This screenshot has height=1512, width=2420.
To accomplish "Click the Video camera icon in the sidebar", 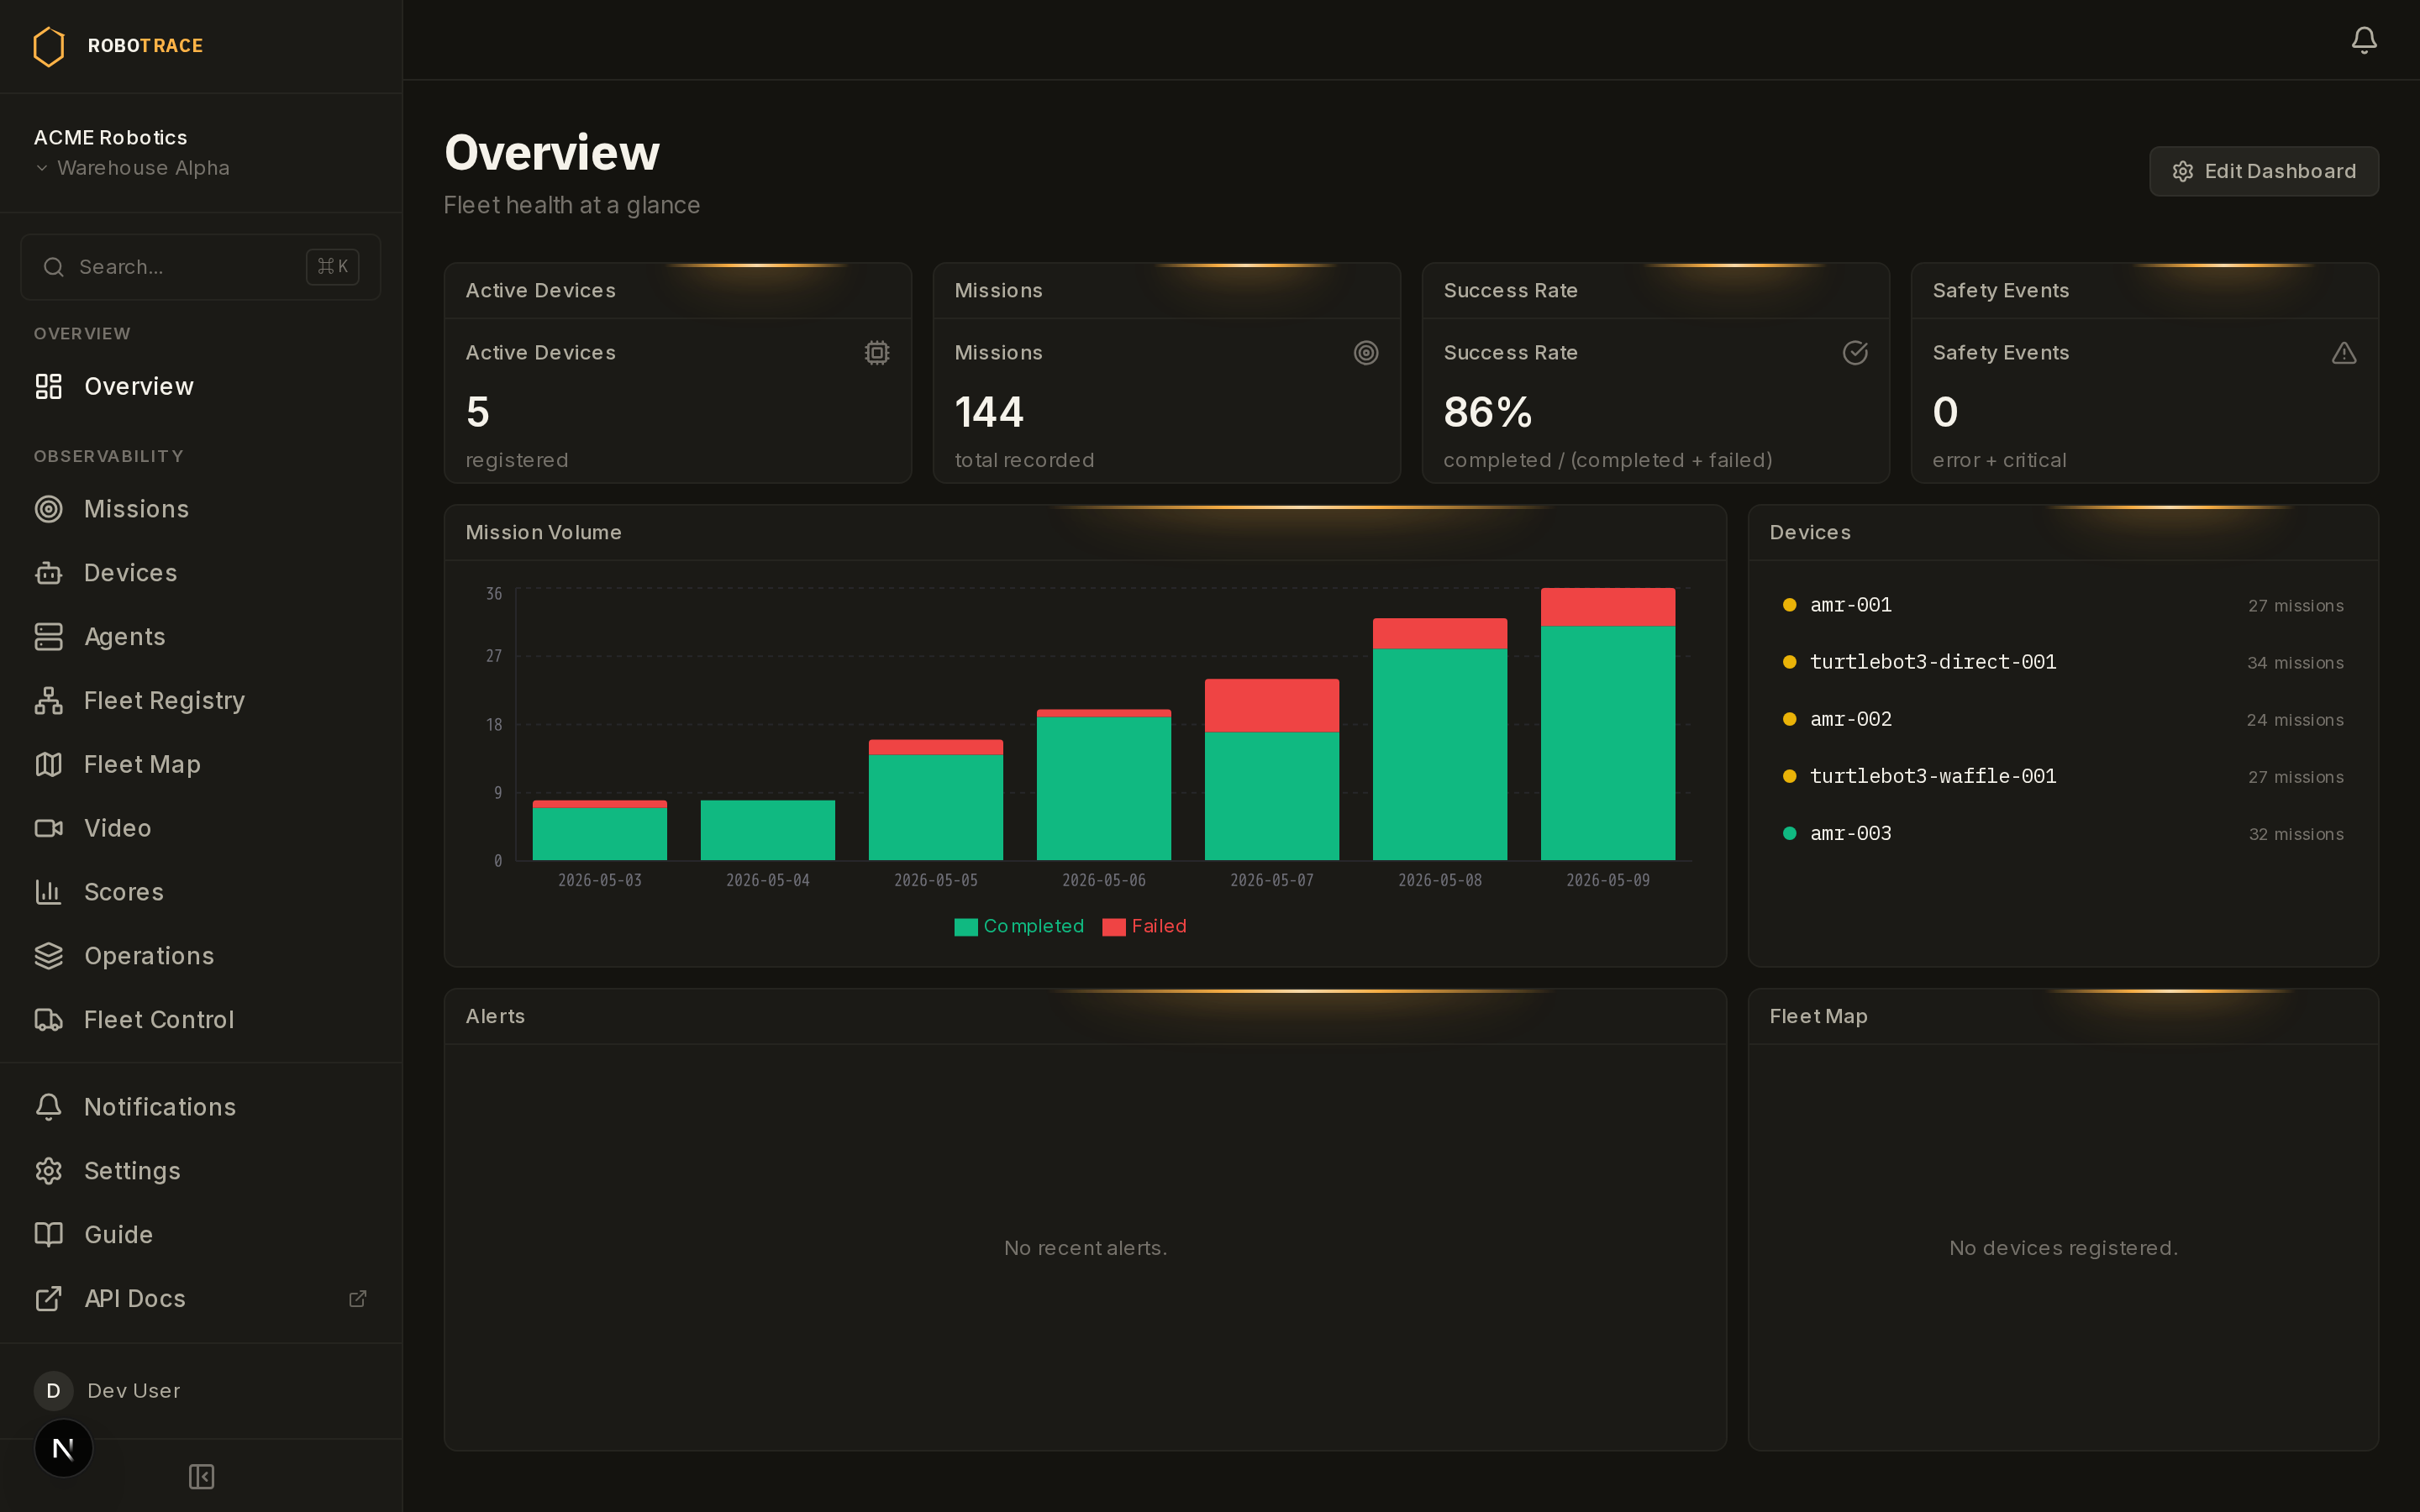I will pyautogui.click(x=48, y=828).
